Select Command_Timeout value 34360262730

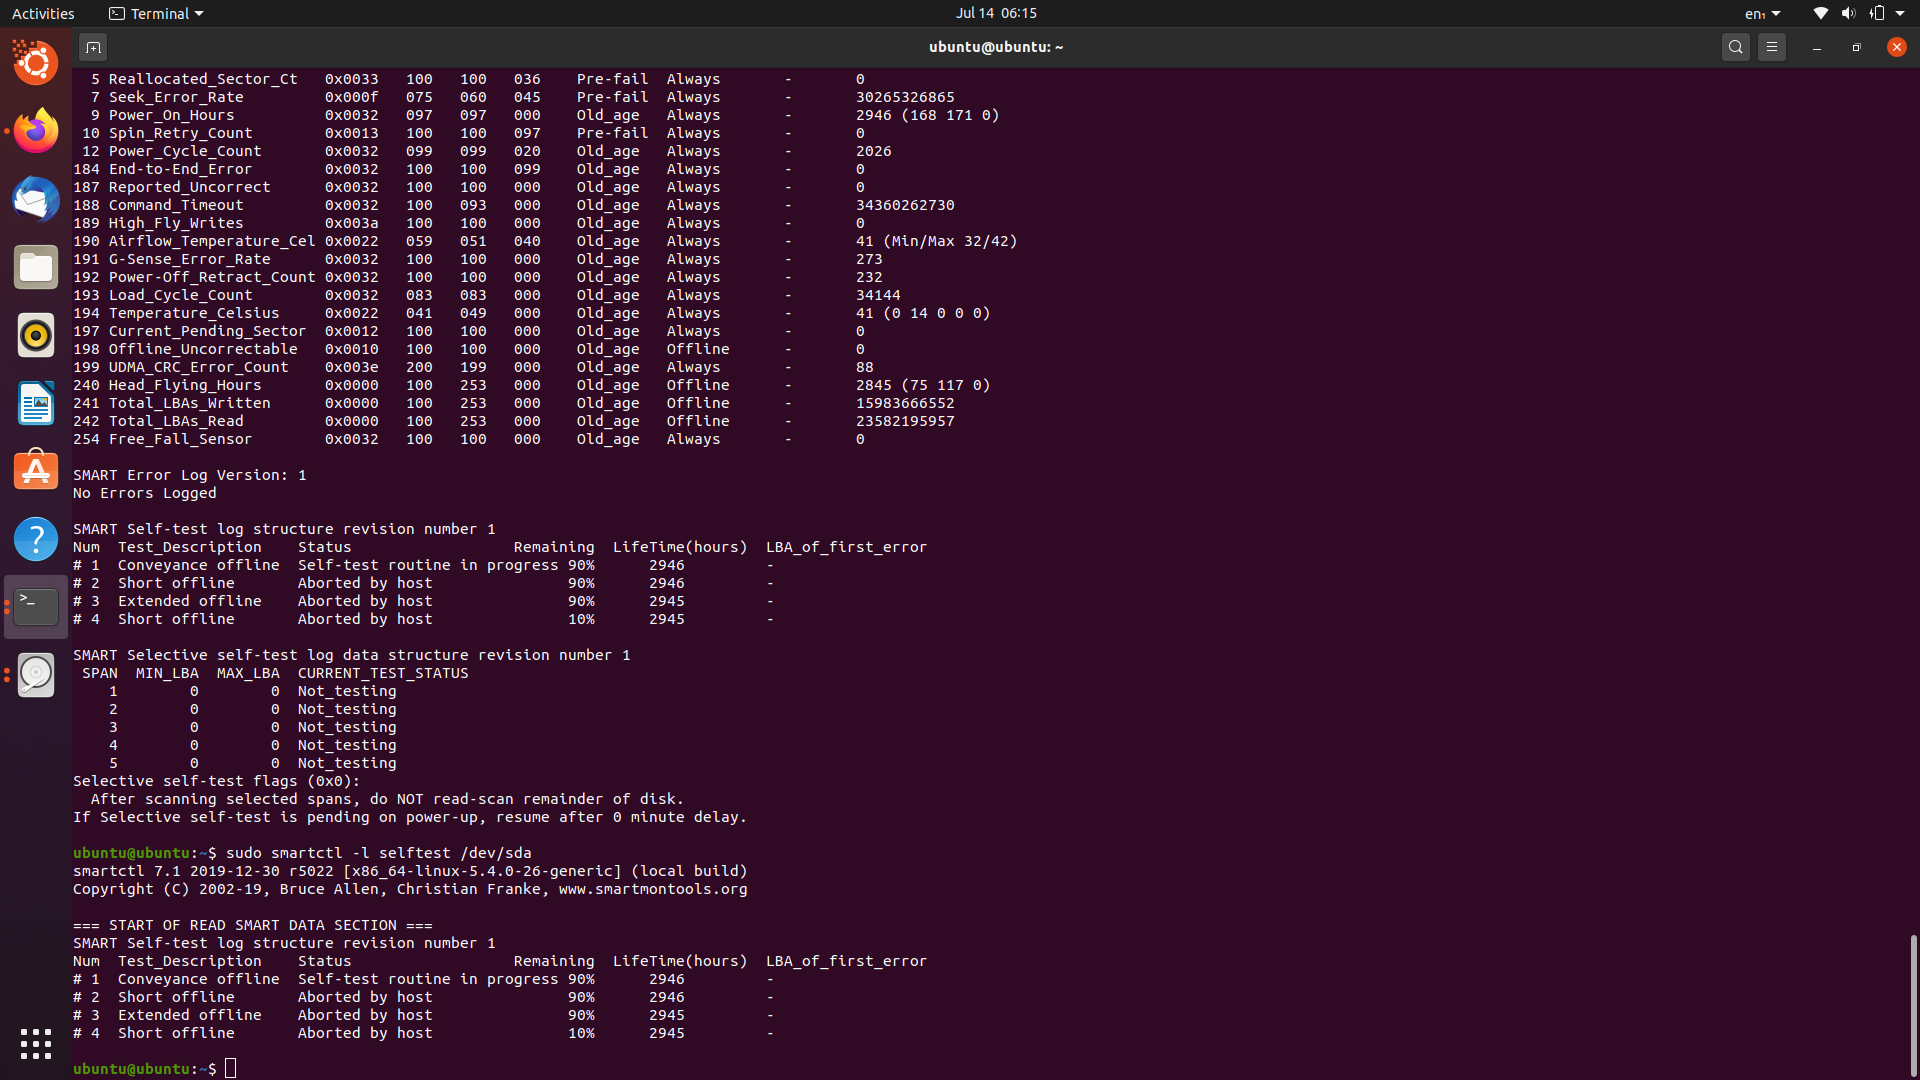905,205
